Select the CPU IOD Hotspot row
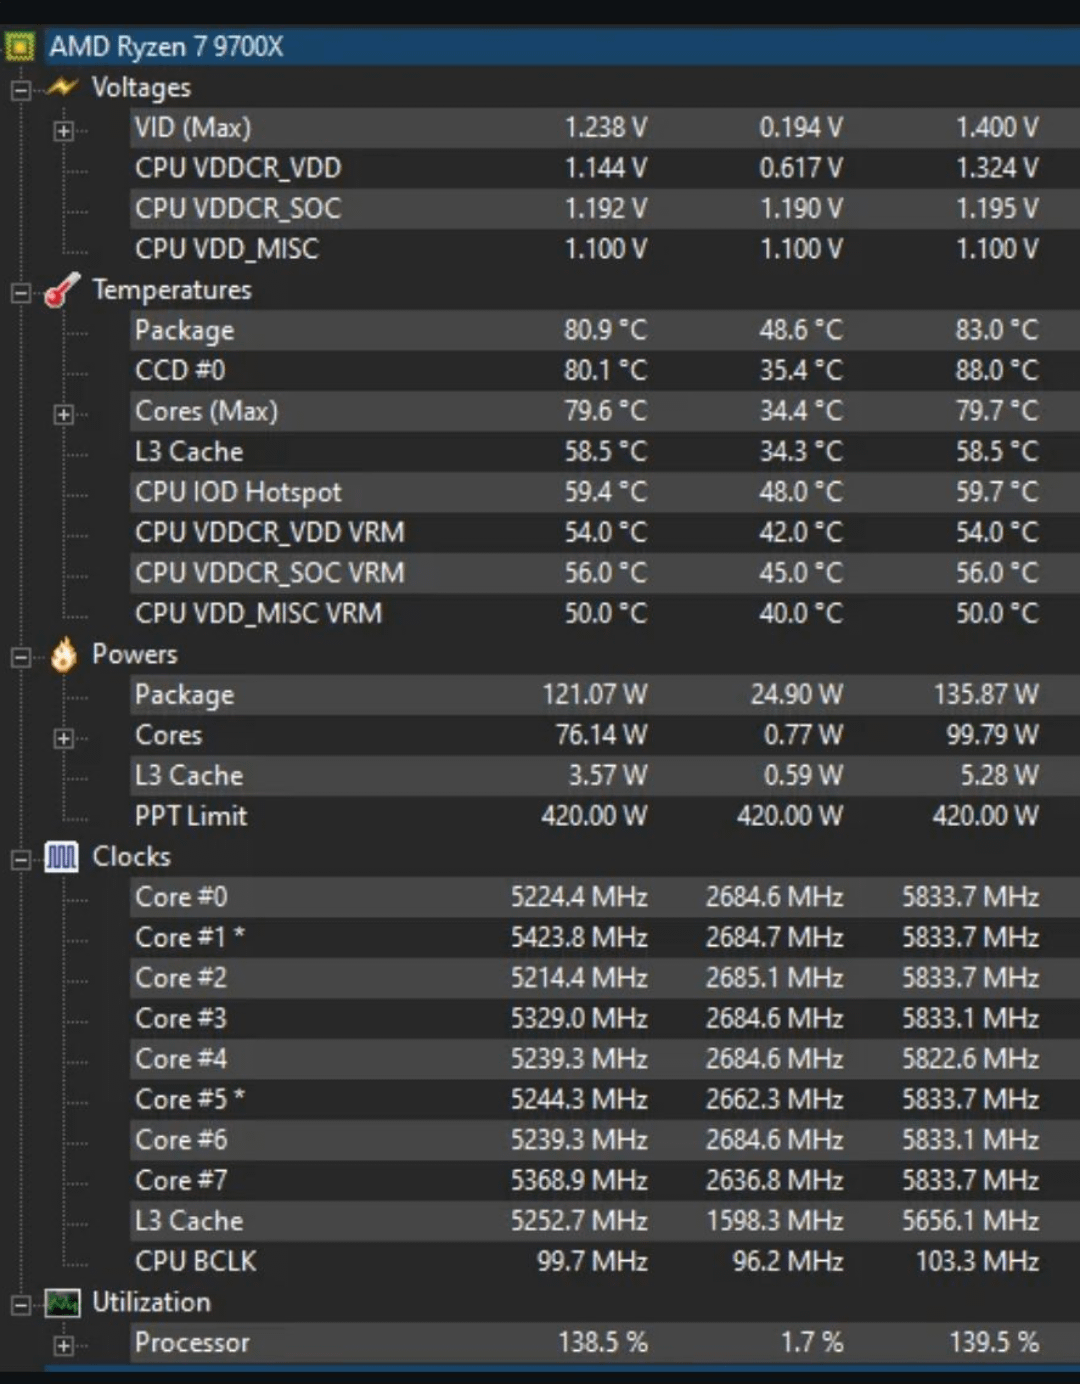The height and width of the screenshot is (1384, 1080). point(605,492)
